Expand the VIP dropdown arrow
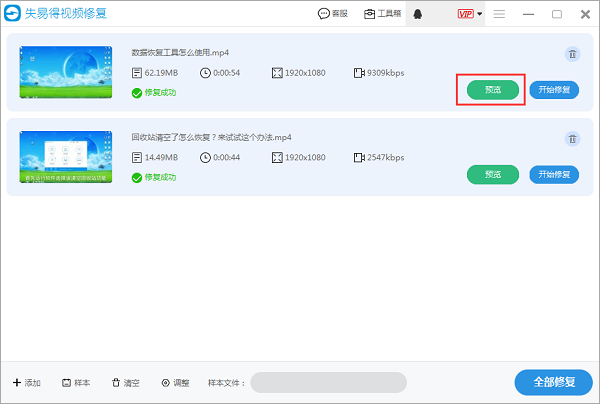The image size is (600, 404). pyautogui.click(x=481, y=14)
